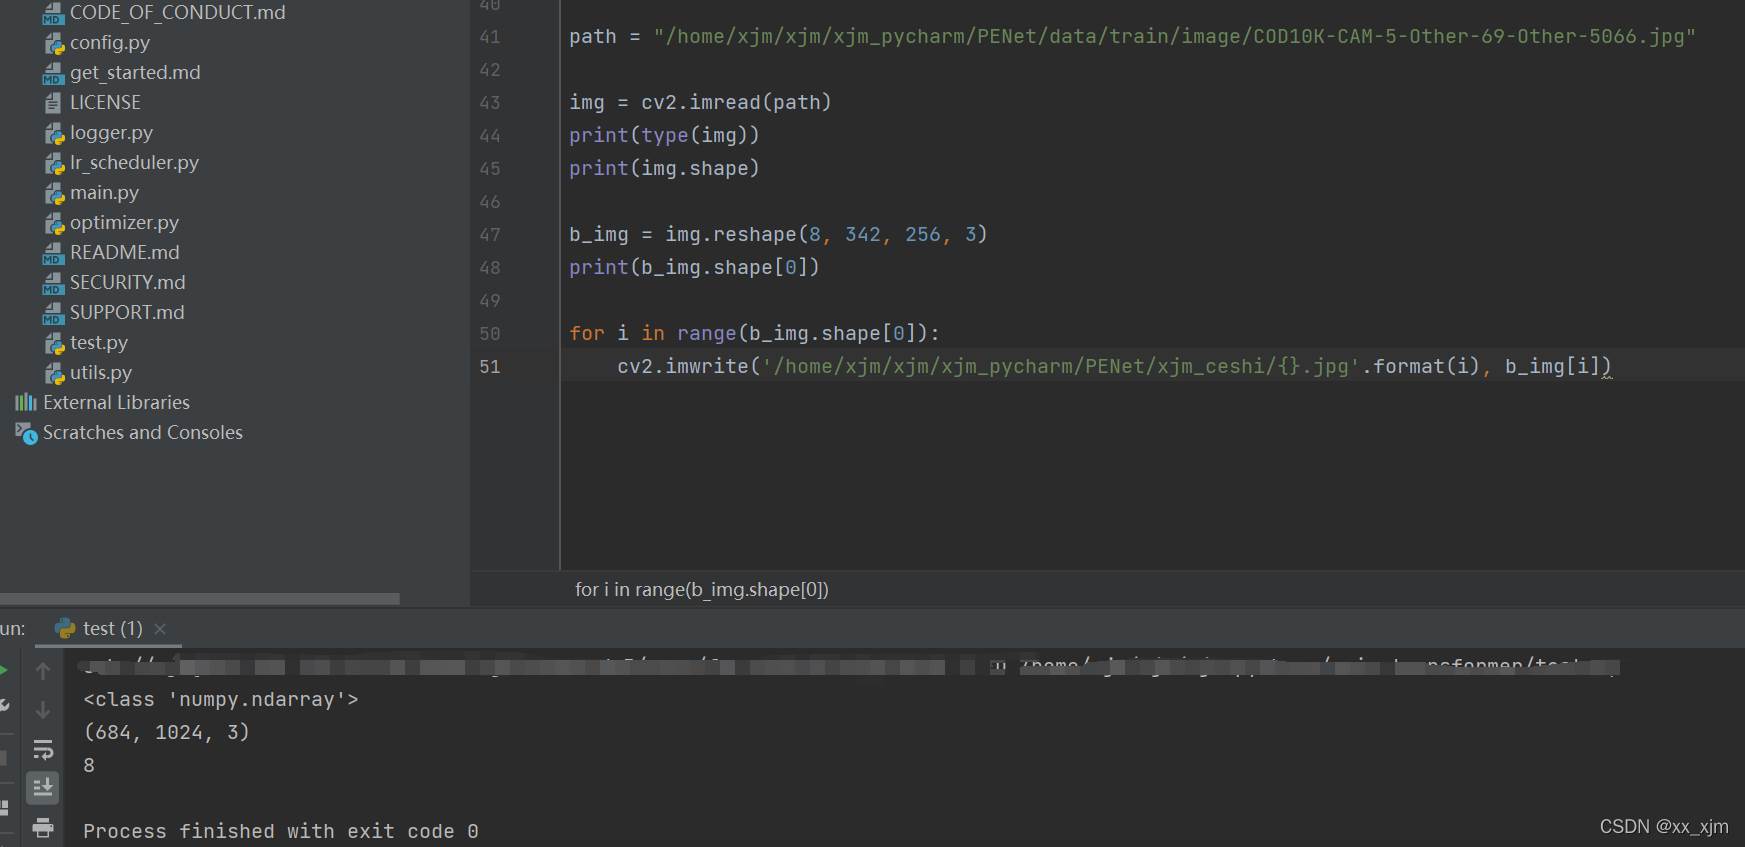Expand External Libraries in project tree
This screenshot has width=1745, height=847.
pyautogui.click(x=116, y=403)
